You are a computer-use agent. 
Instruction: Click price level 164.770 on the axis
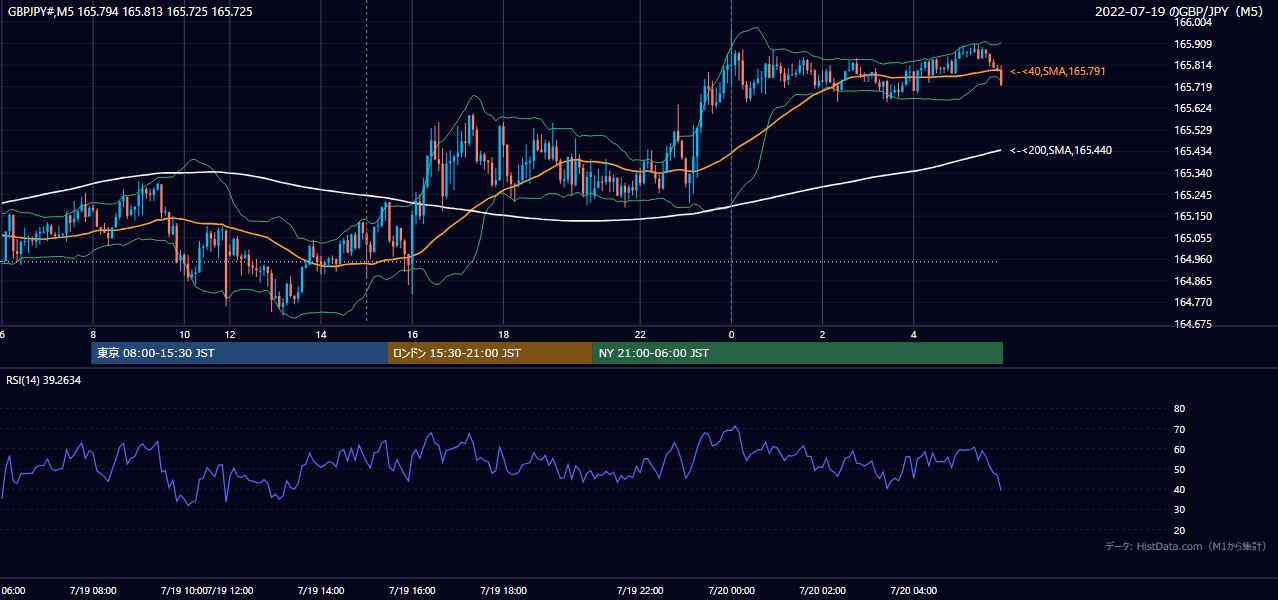click(1194, 302)
